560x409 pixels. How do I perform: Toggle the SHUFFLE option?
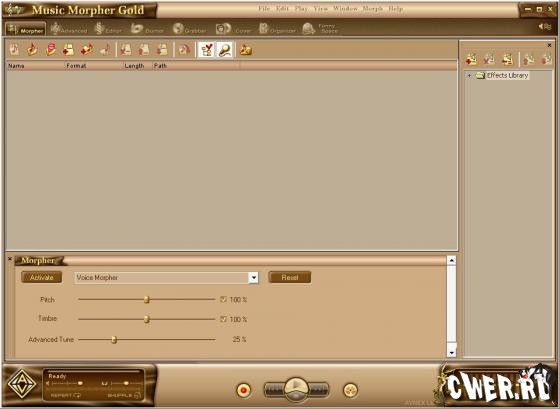[124, 395]
